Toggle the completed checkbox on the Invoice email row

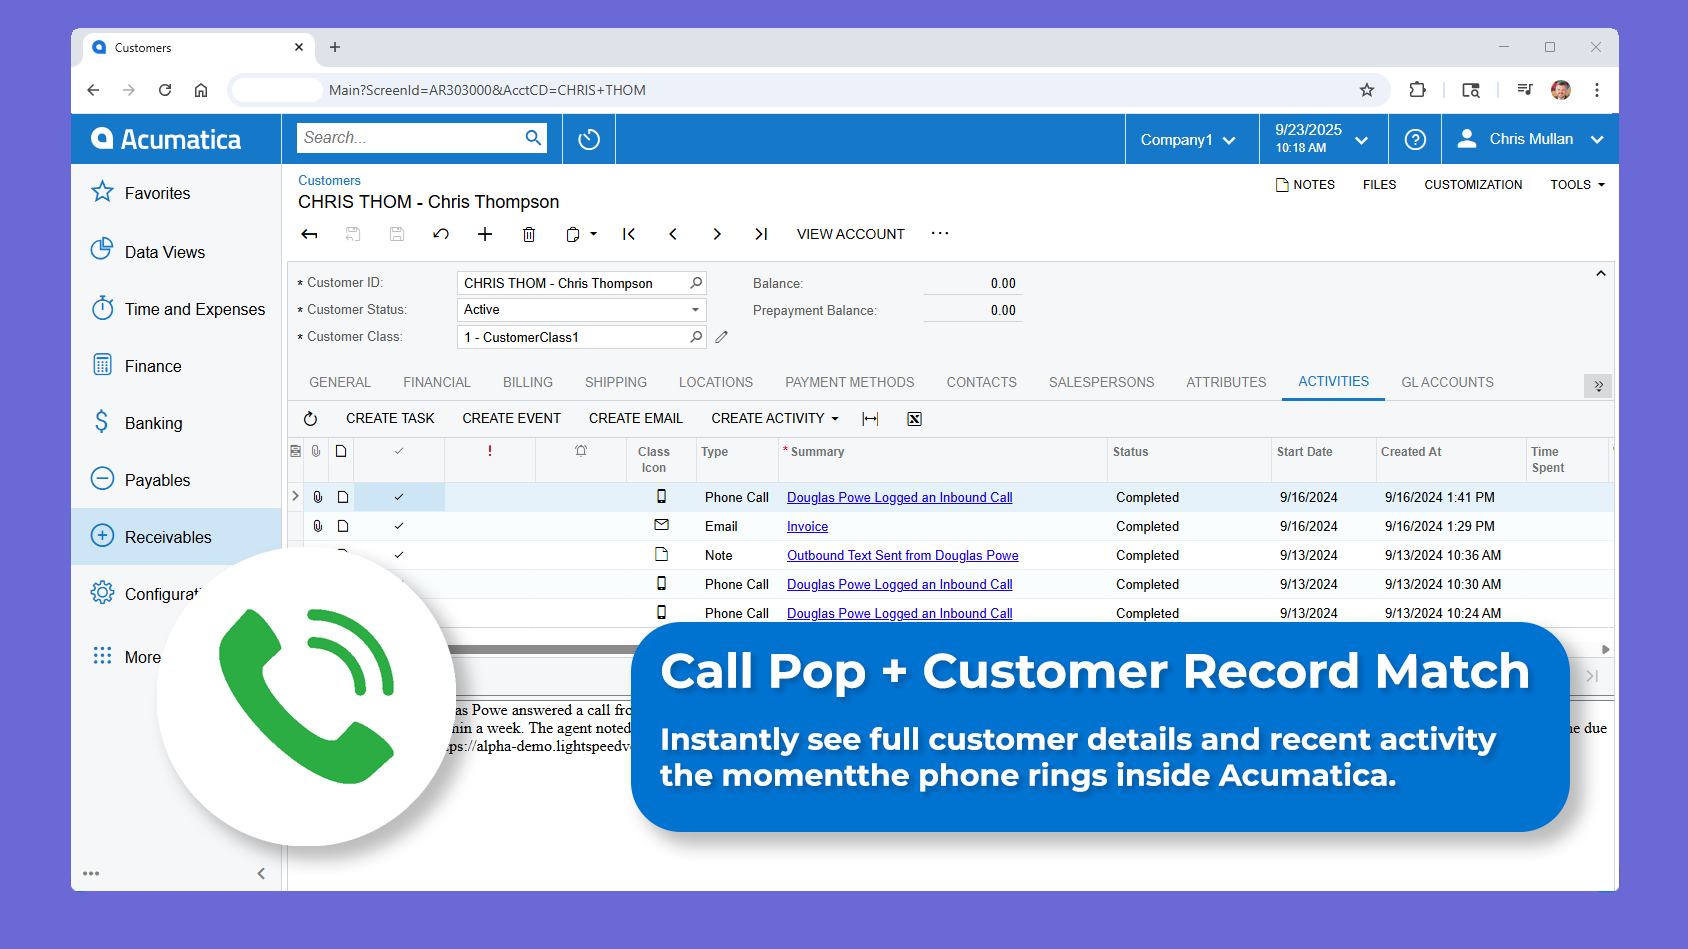point(399,525)
